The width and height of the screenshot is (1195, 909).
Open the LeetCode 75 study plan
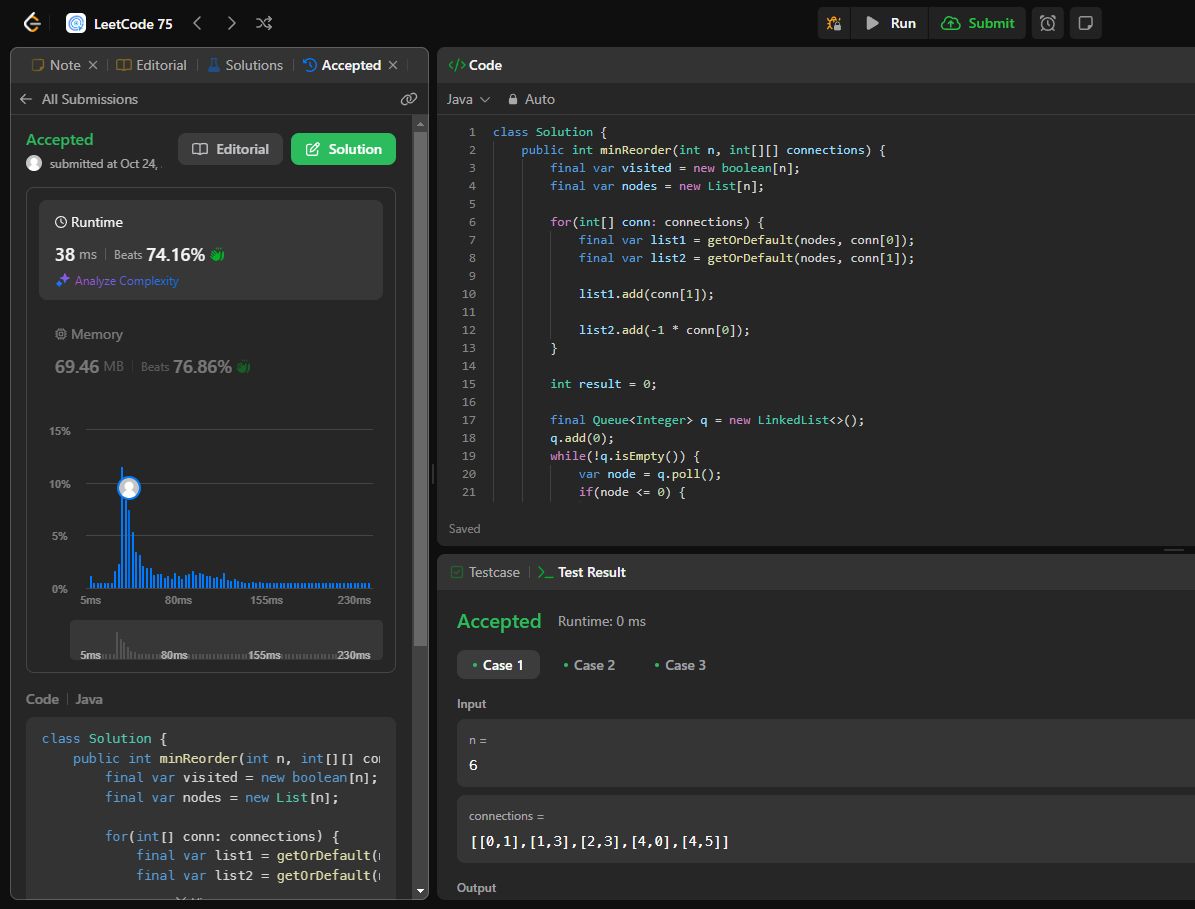tap(120, 24)
